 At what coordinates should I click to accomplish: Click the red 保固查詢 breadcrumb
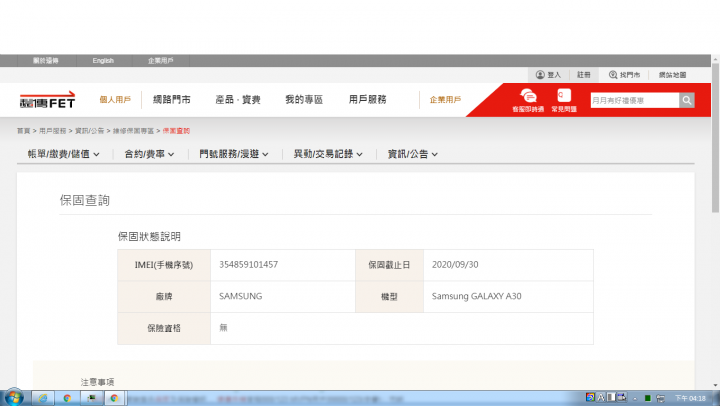click(176, 131)
